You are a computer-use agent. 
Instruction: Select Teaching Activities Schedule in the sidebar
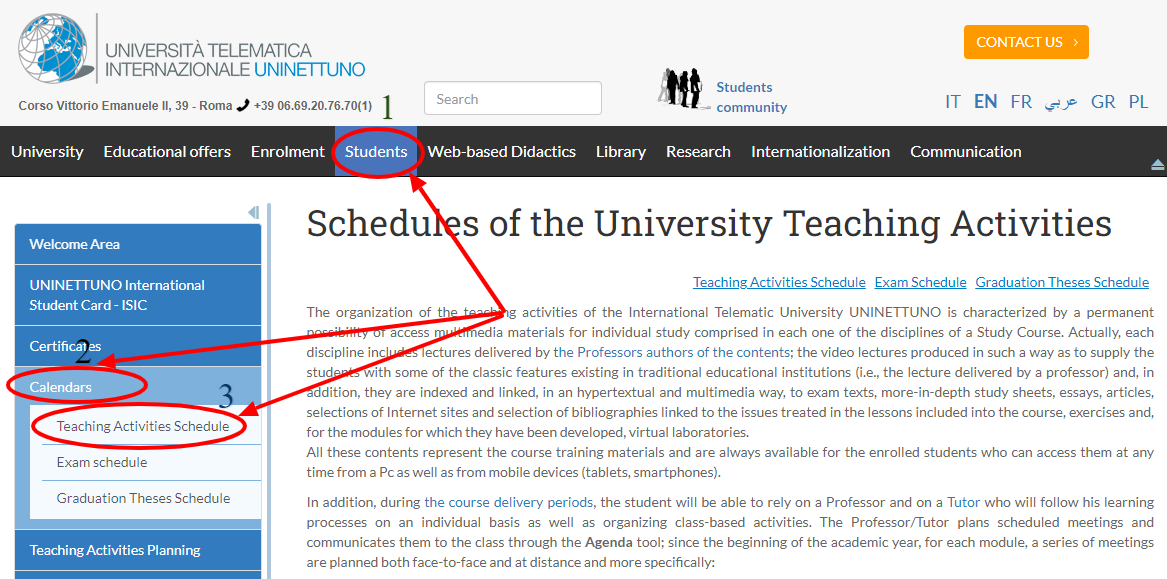(143, 426)
